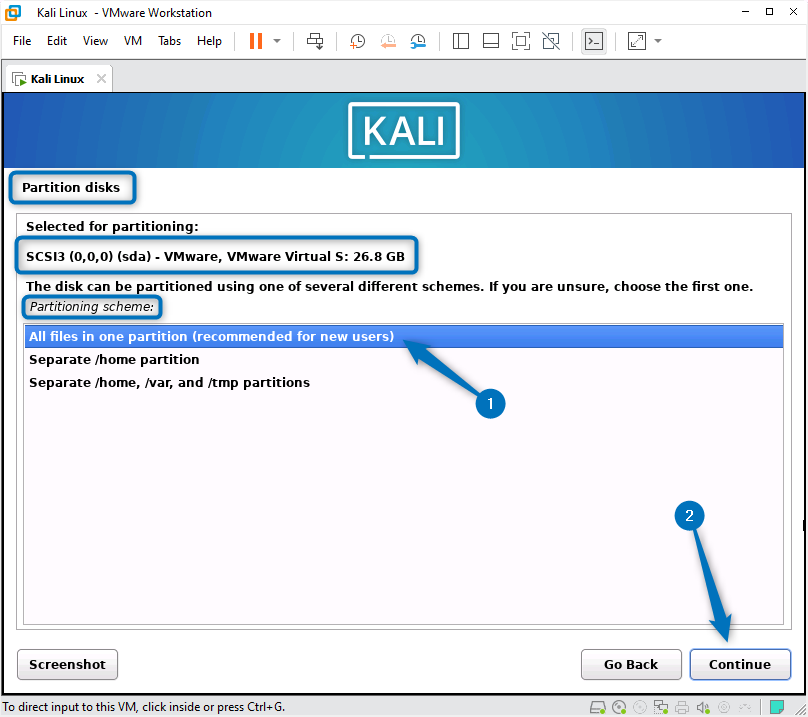Open the VM menu
808x717 pixels.
132,41
